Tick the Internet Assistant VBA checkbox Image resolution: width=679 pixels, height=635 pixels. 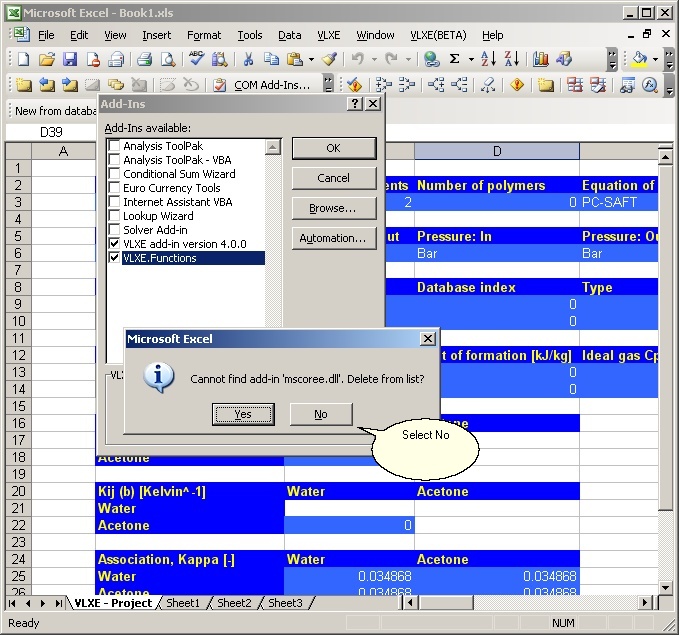pyautogui.click(x=114, y=202)
